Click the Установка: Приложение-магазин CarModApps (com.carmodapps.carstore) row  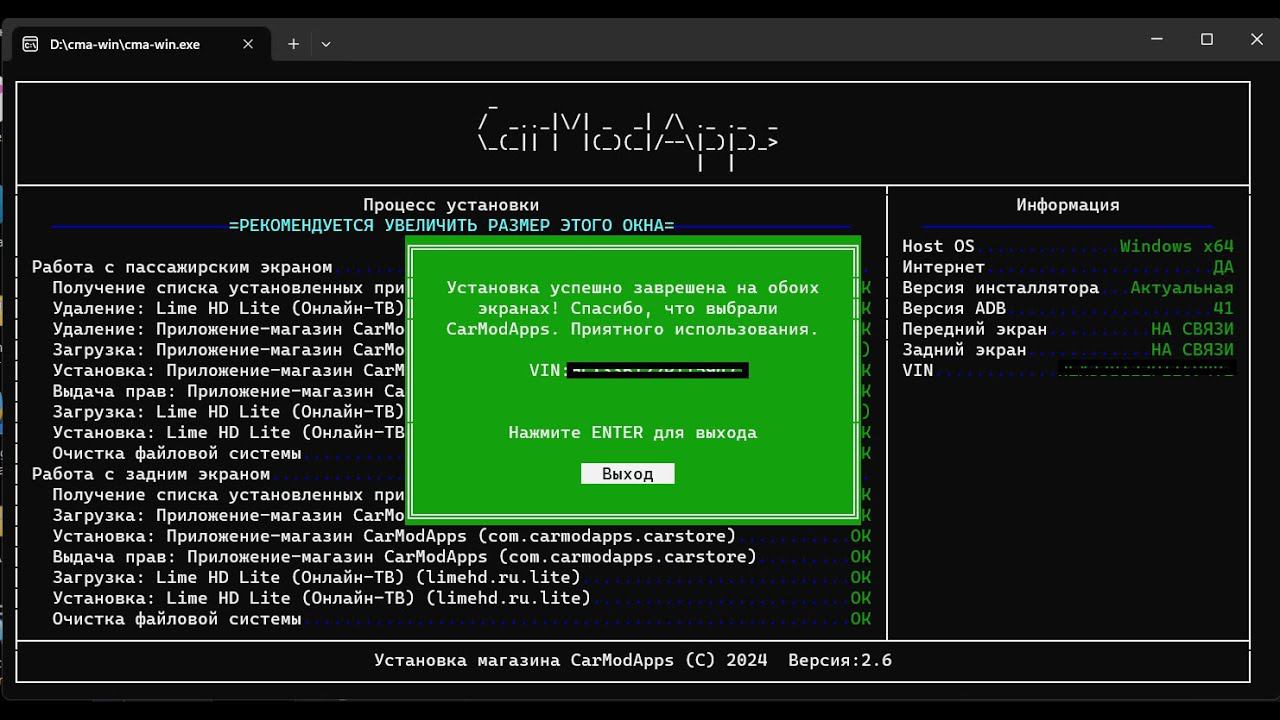(461, 536)
